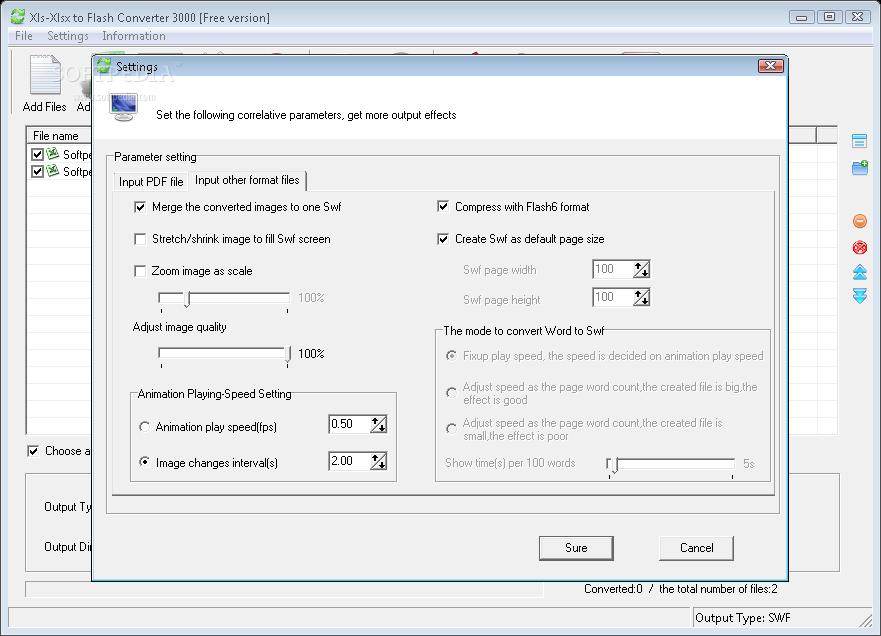Open the Information menu
Viewport: 881px width, 636px height.
tap(134, 36)
